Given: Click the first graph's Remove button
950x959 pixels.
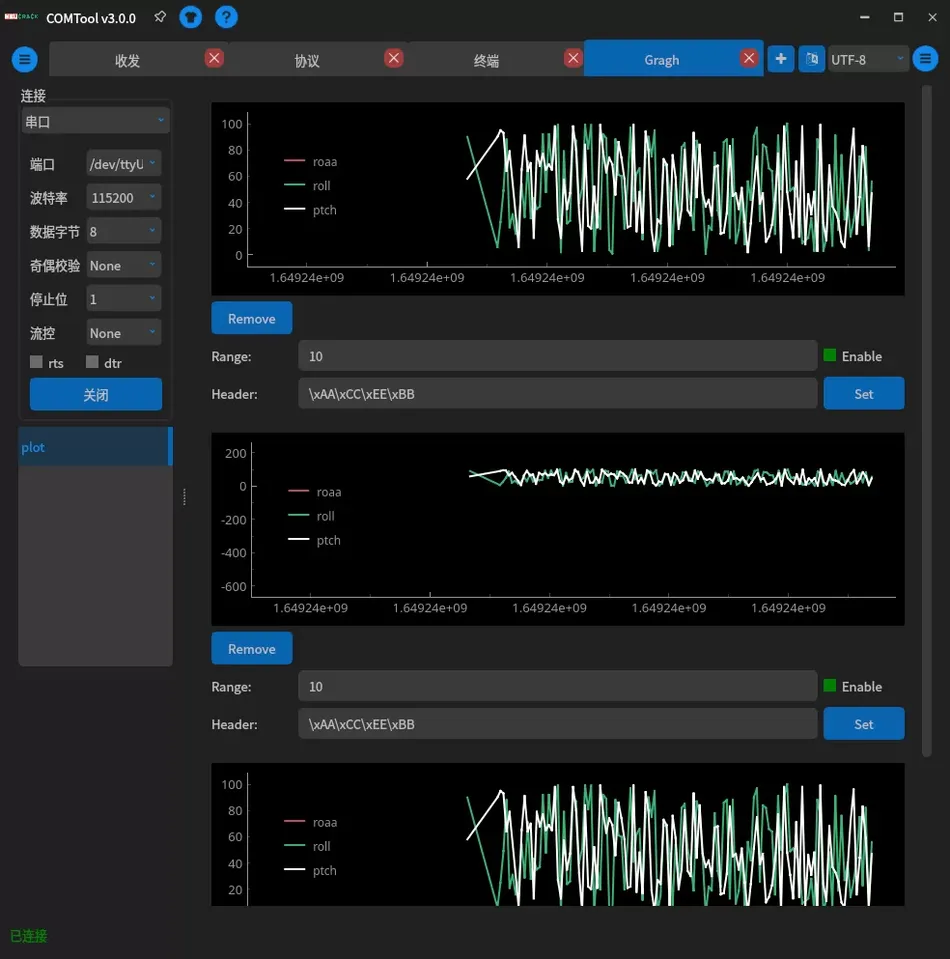Looking at the screenshot, I should coord(252,319).
